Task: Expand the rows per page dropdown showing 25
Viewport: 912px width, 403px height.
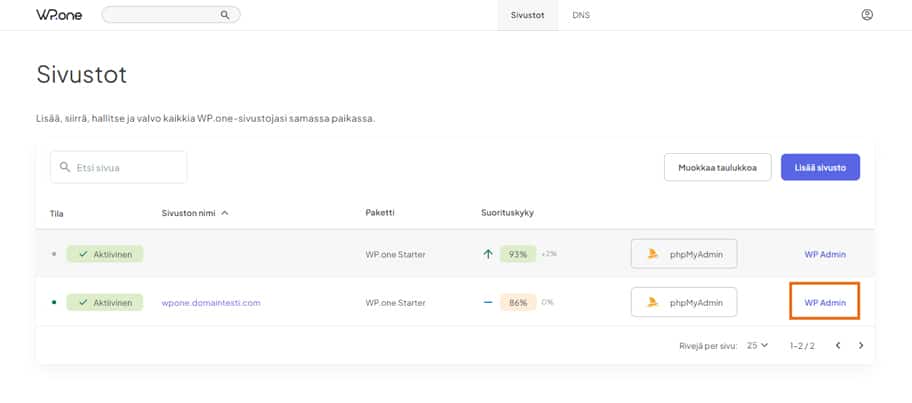Action: 758,345
